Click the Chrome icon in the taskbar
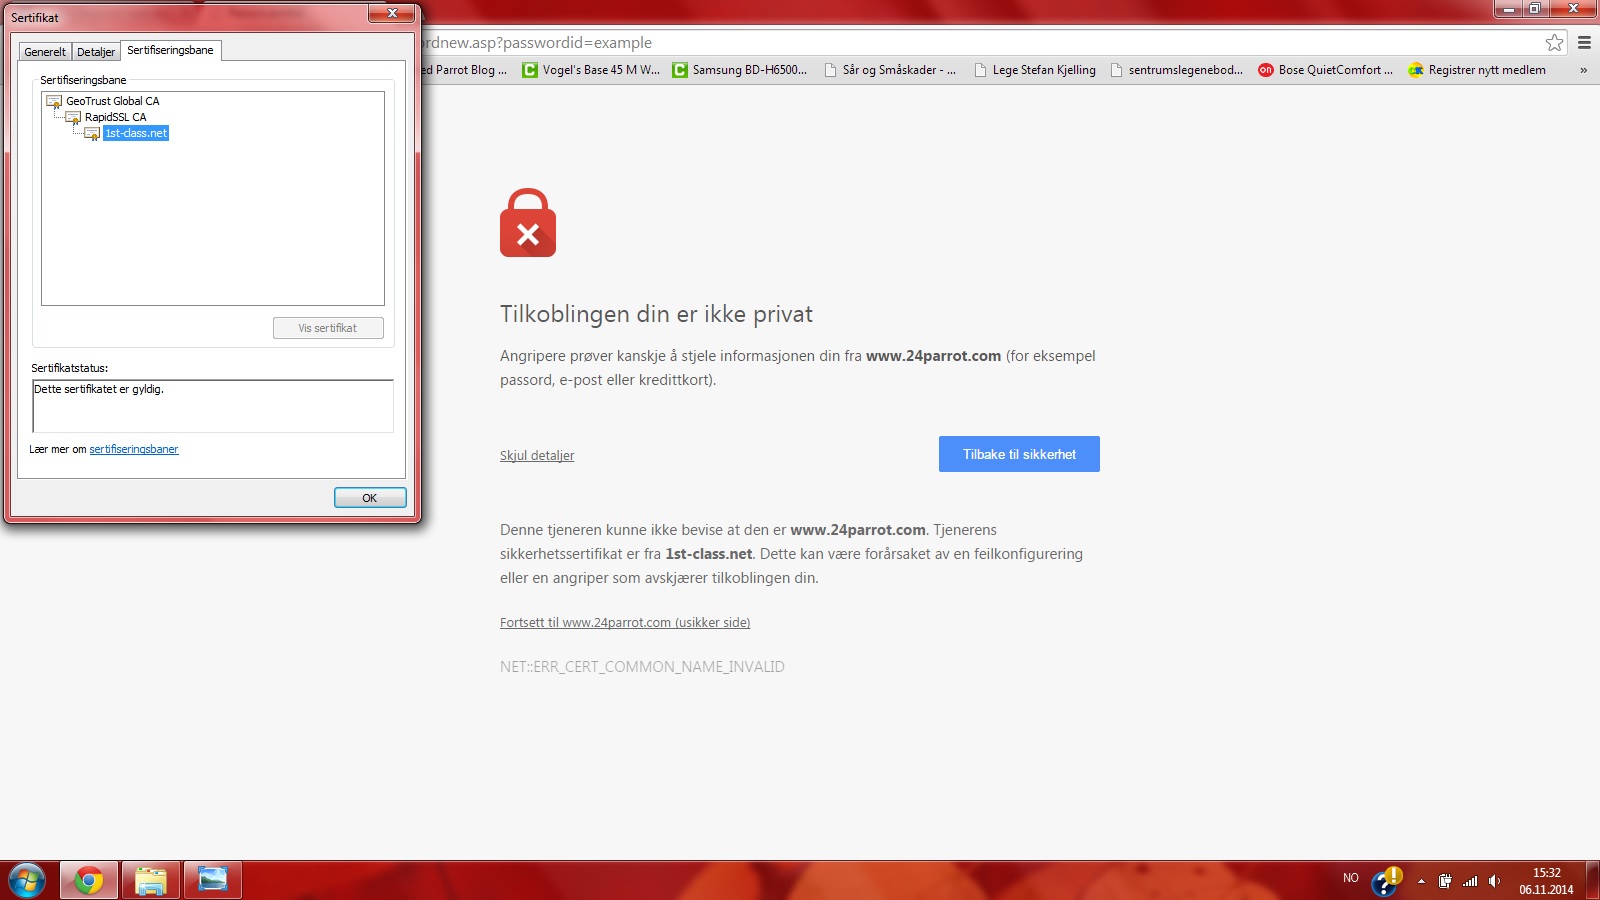The width and height of the screenshot is (1600, 900). click(x=89, y=881)
